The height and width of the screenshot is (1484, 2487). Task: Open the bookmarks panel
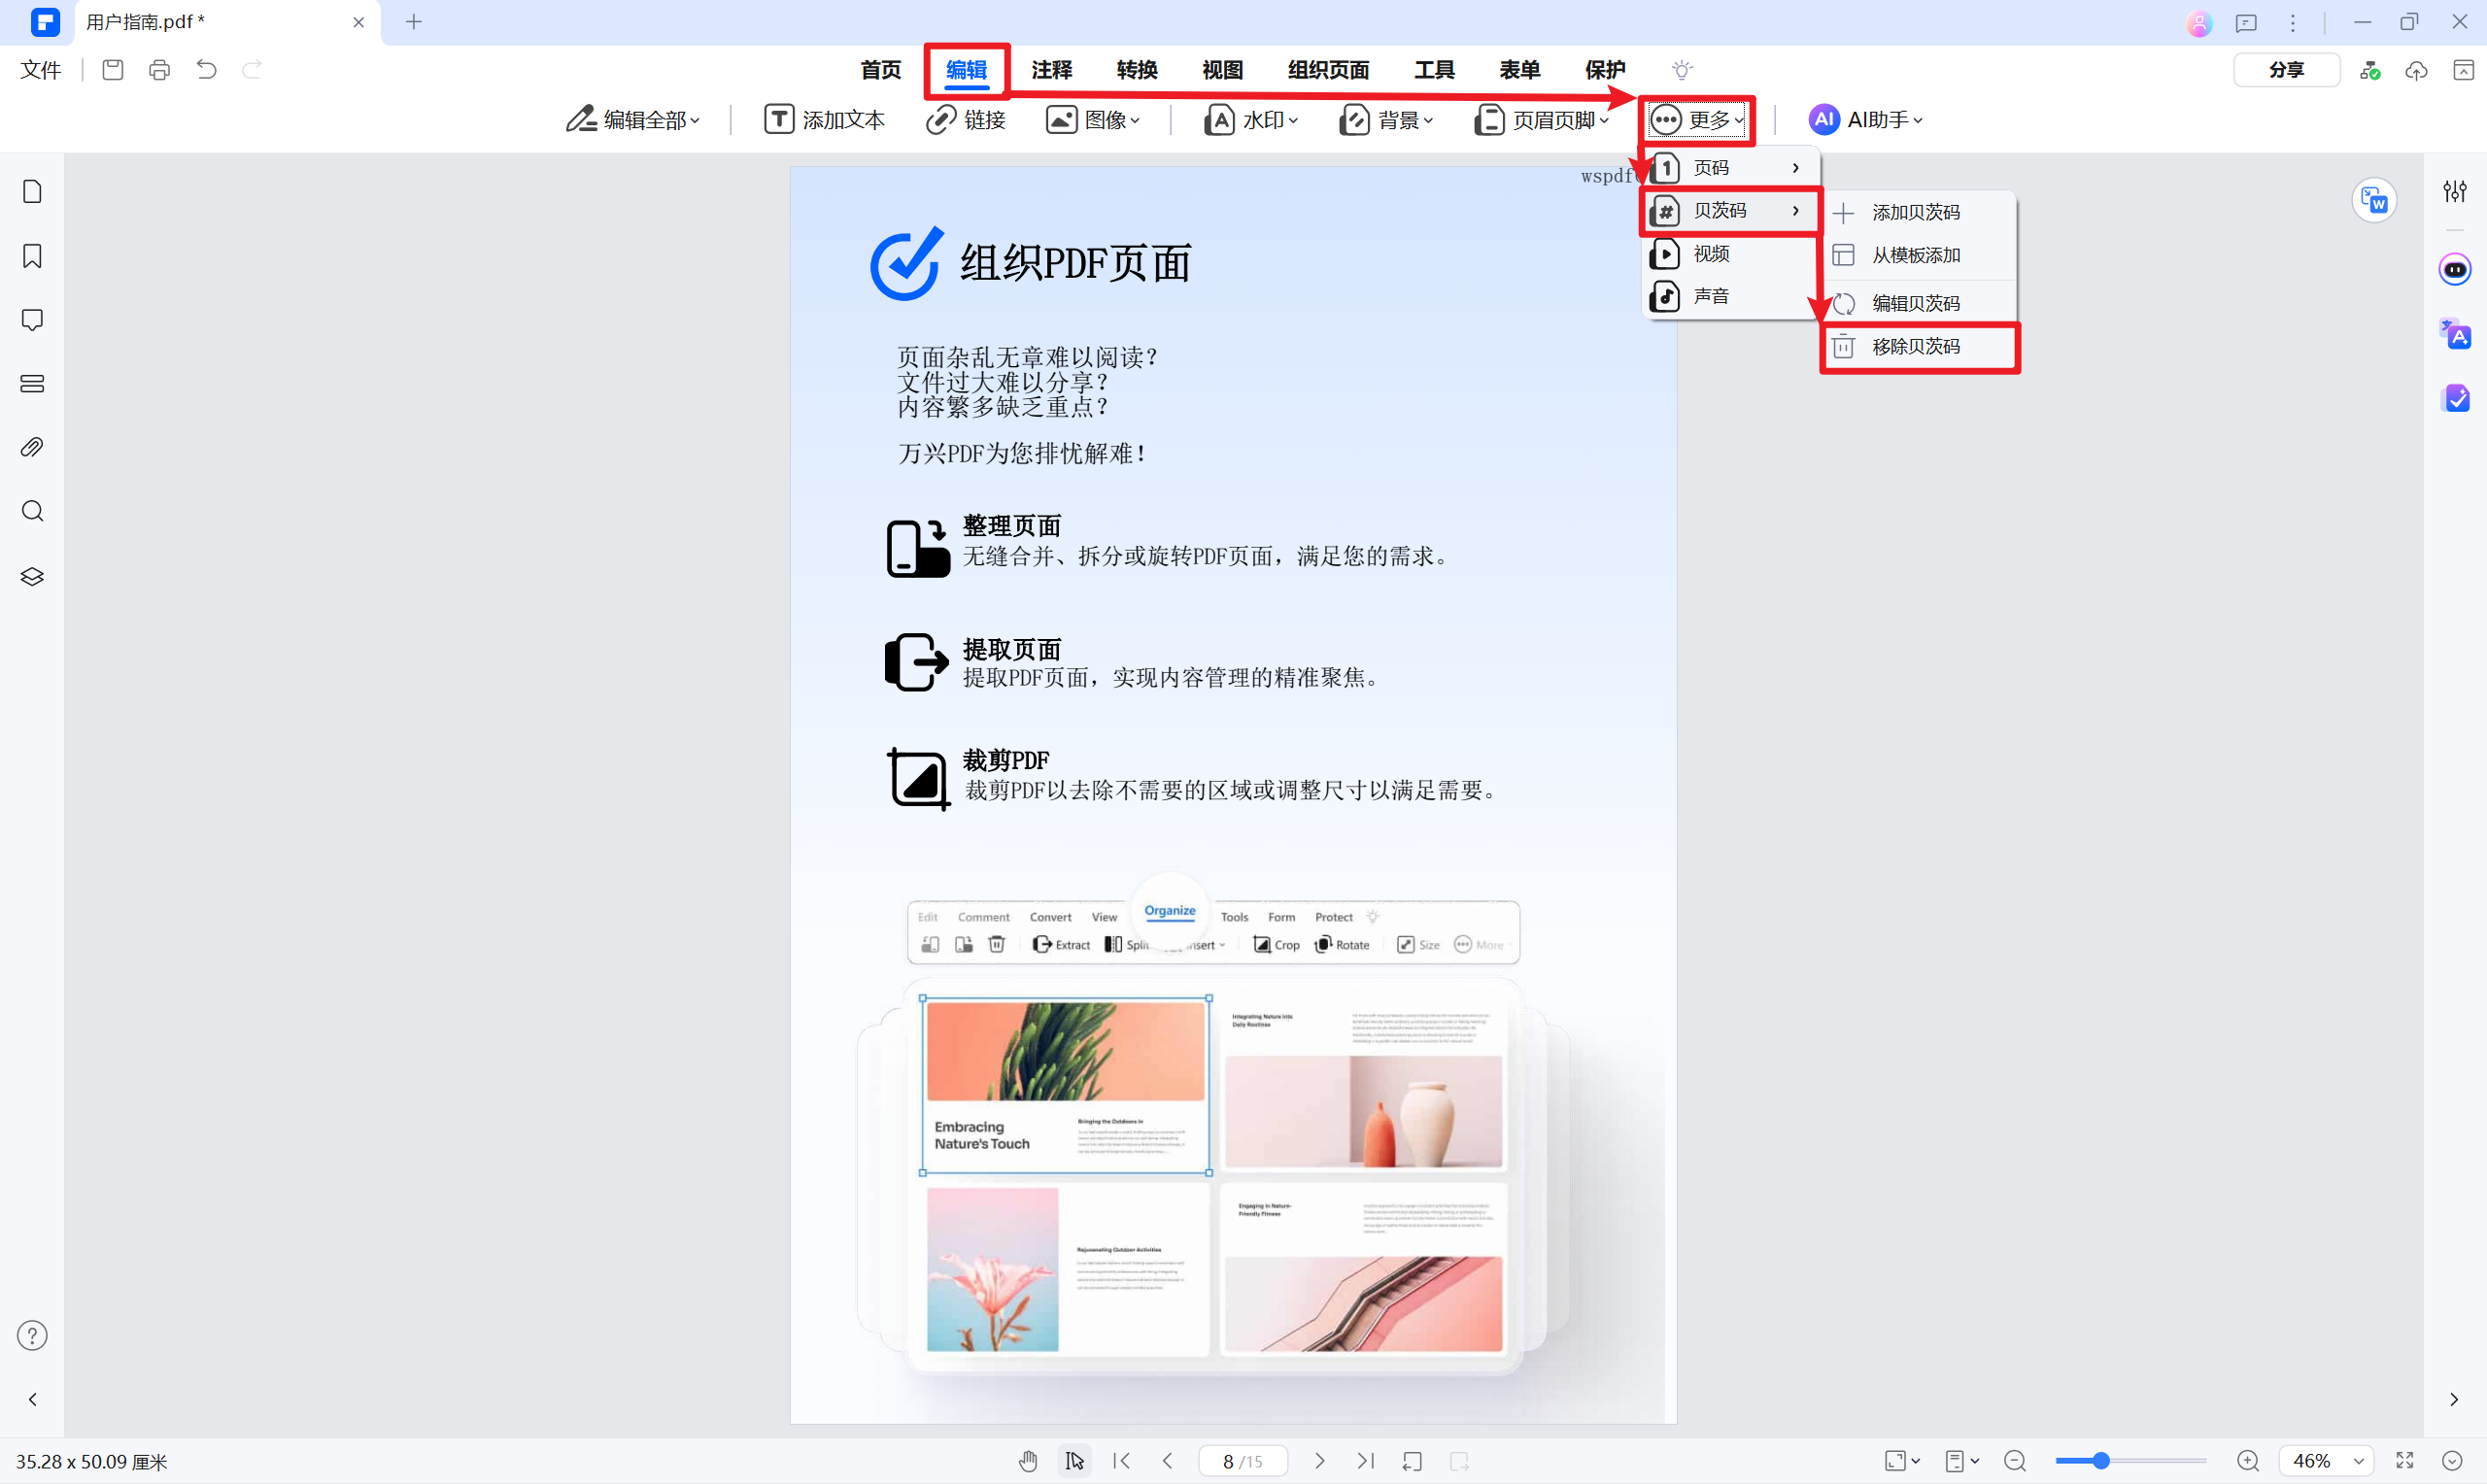[31, 256]
